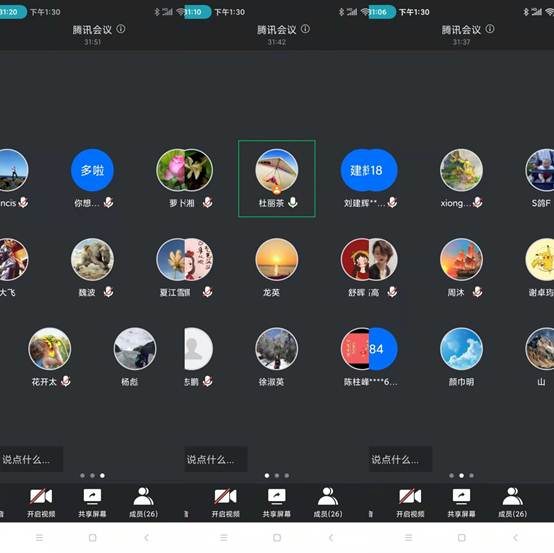This screenshot has height=553, width=554.
Task: Select the last page dot in 31:42 screen
Action: point(287,476)
